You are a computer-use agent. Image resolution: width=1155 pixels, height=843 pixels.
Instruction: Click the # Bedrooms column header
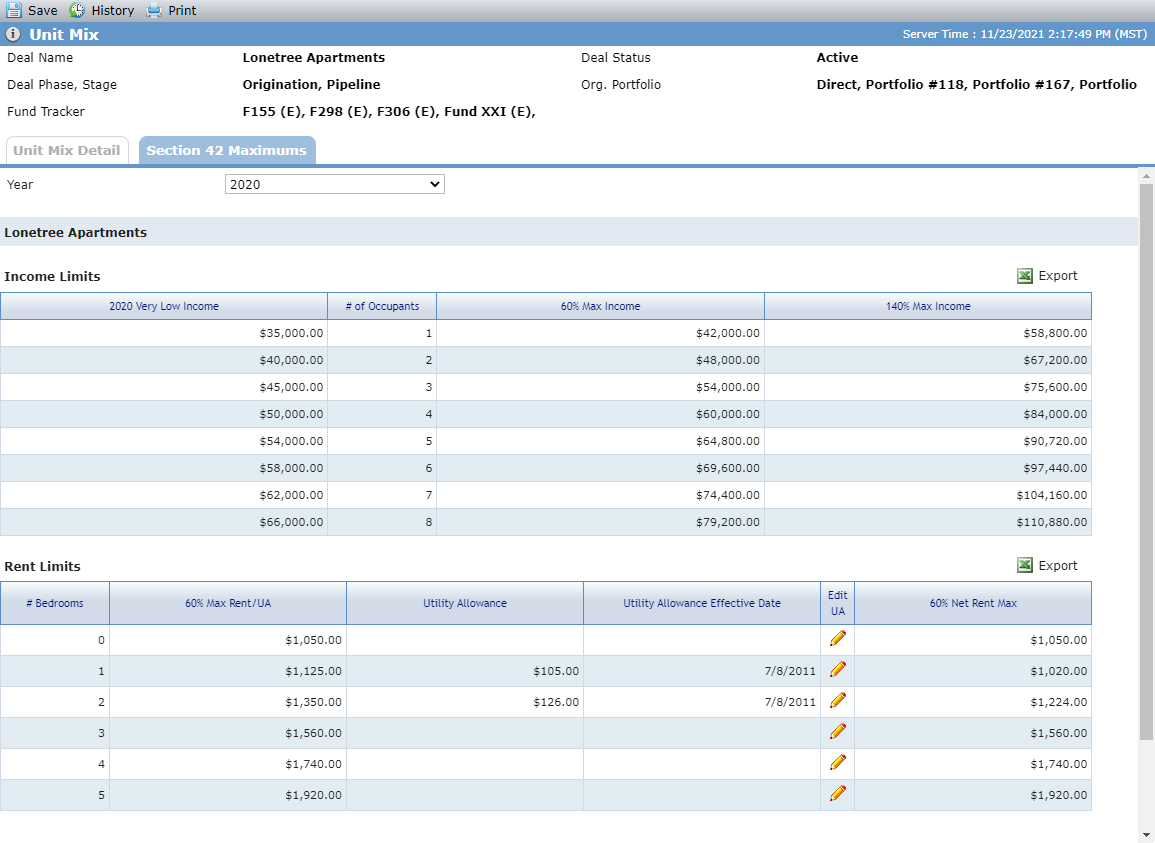pos(55,603)
